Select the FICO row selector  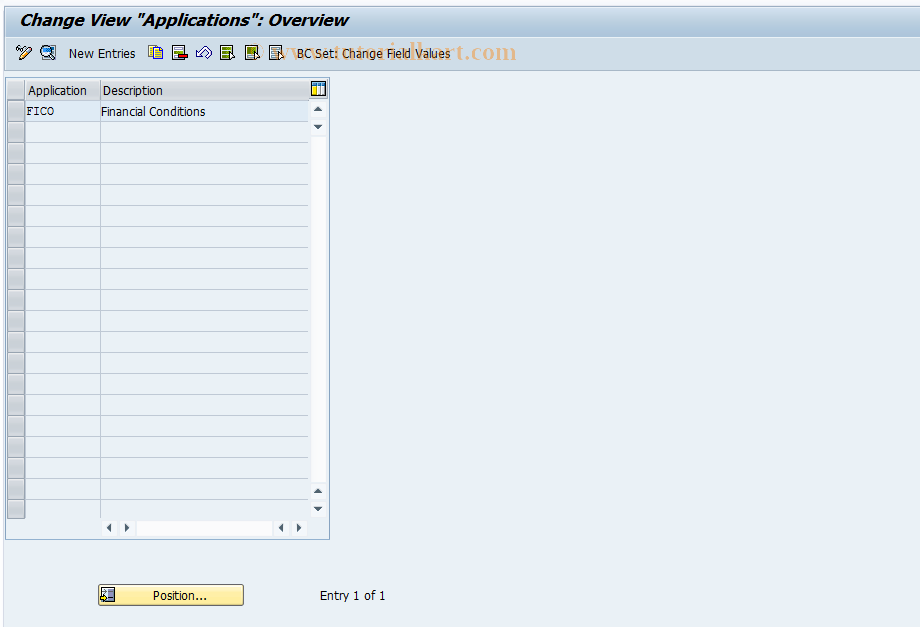point(16,111)
